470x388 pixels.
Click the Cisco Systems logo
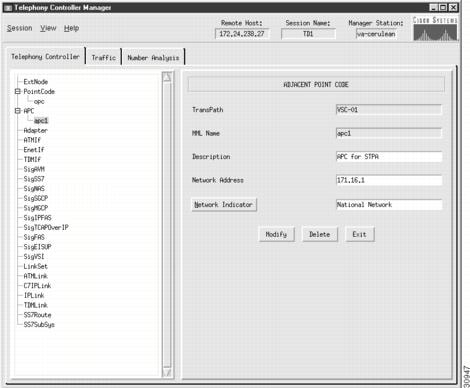click(x=435, y=29)
